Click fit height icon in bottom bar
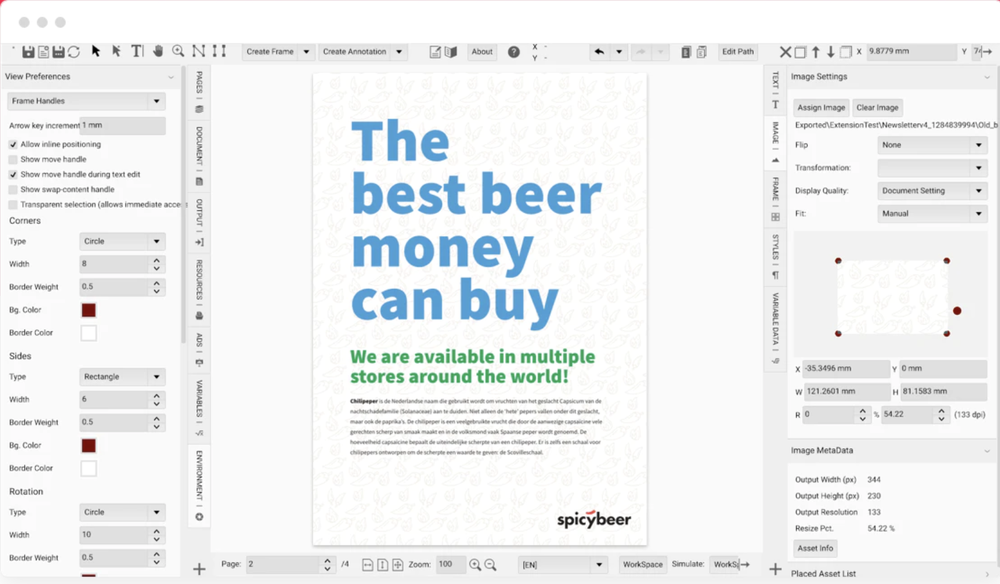 (383, 564)
